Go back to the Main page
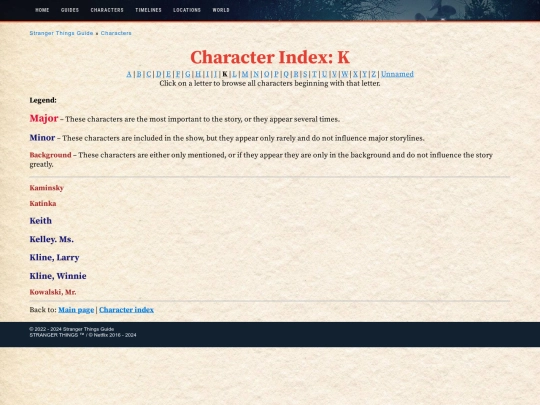The width and height of the screenshot is (540, 405). pos(76,310)
